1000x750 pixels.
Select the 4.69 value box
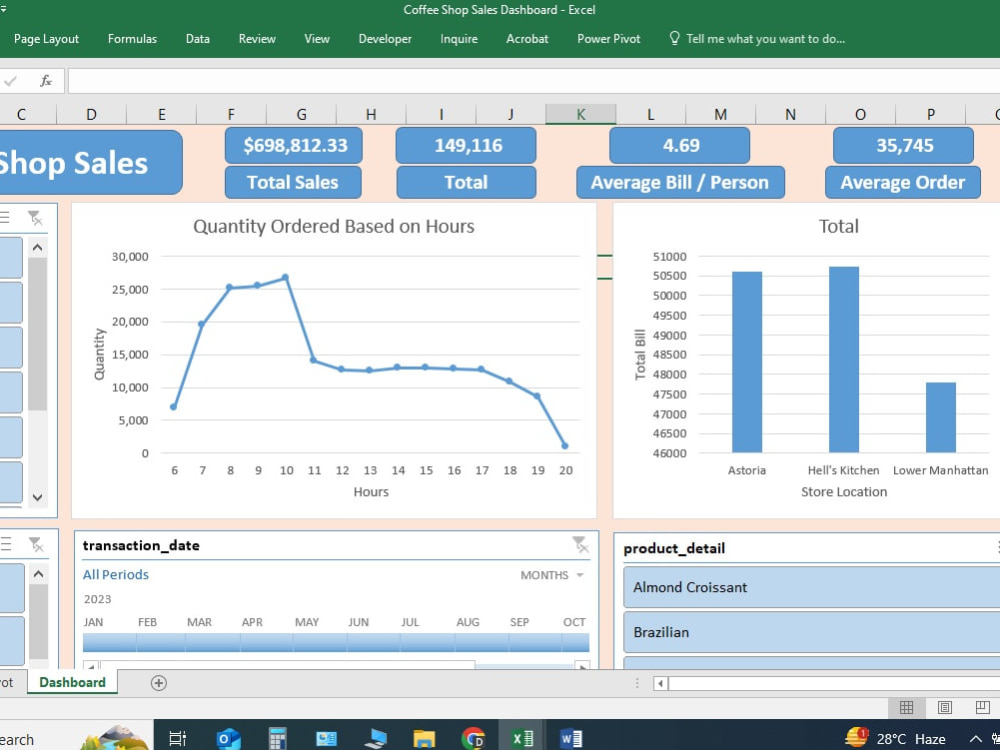pyautogui.click(x=680, y=145)
